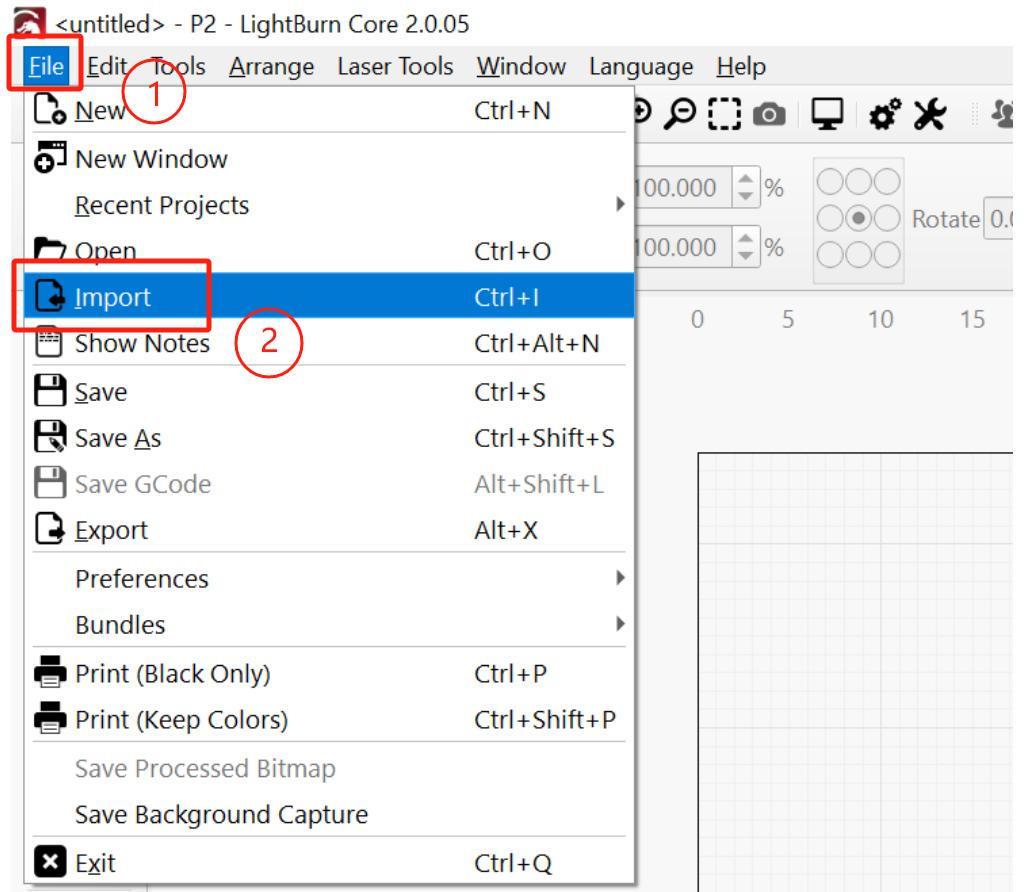Viewport: 1024px width, 892px height.
Task: Select the top-right anchor radio button
Action: (887, 182)
